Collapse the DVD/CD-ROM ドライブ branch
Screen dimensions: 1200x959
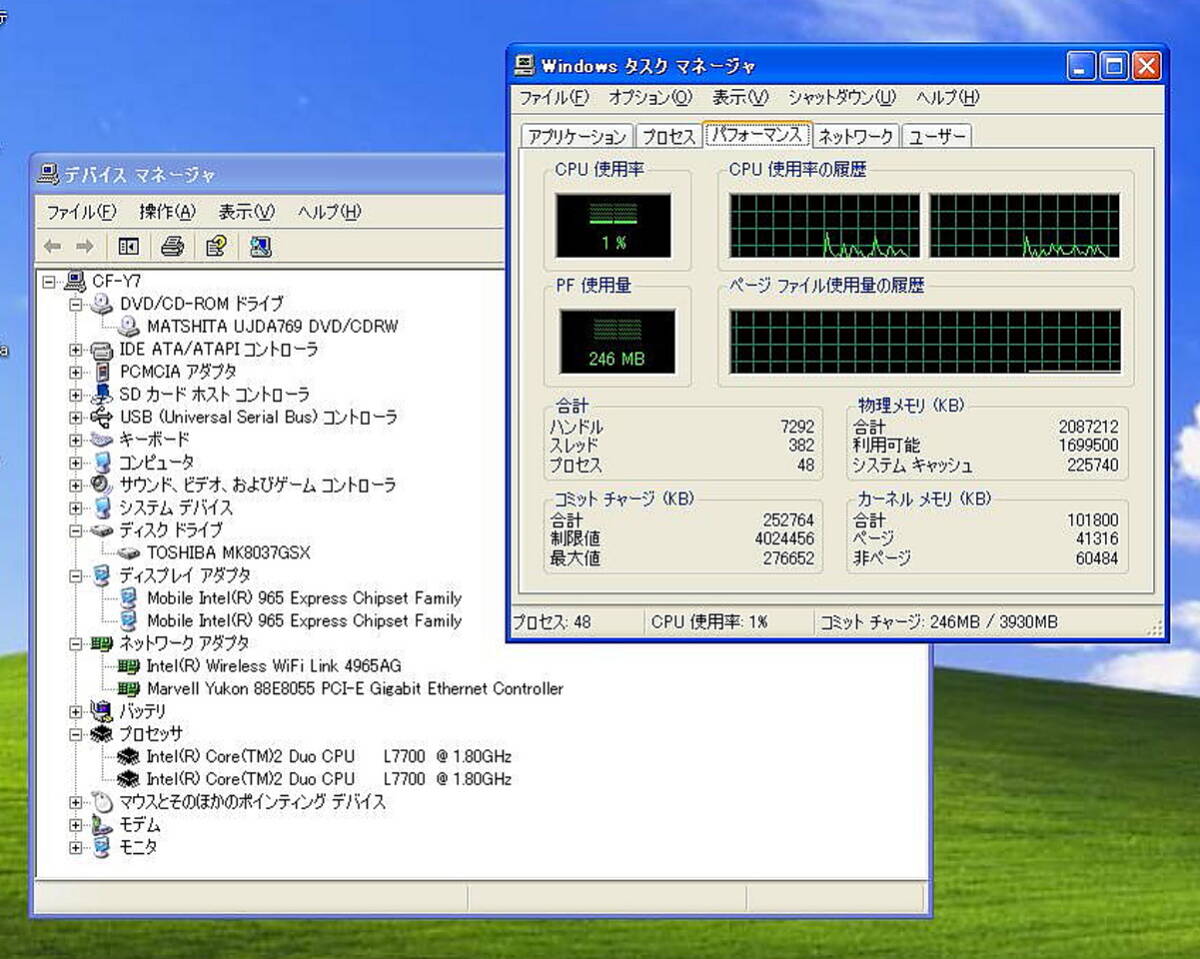[x=76, y=304]
